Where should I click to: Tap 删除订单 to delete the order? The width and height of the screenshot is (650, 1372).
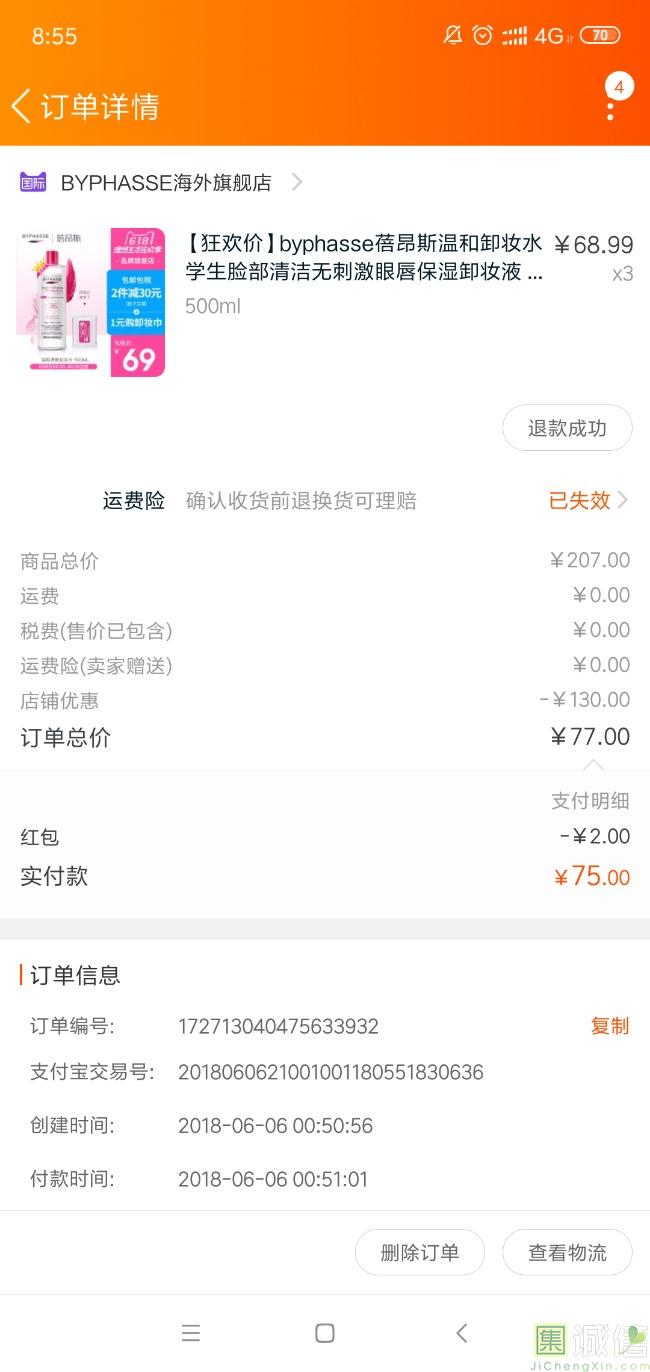[x=420, y=1252]
